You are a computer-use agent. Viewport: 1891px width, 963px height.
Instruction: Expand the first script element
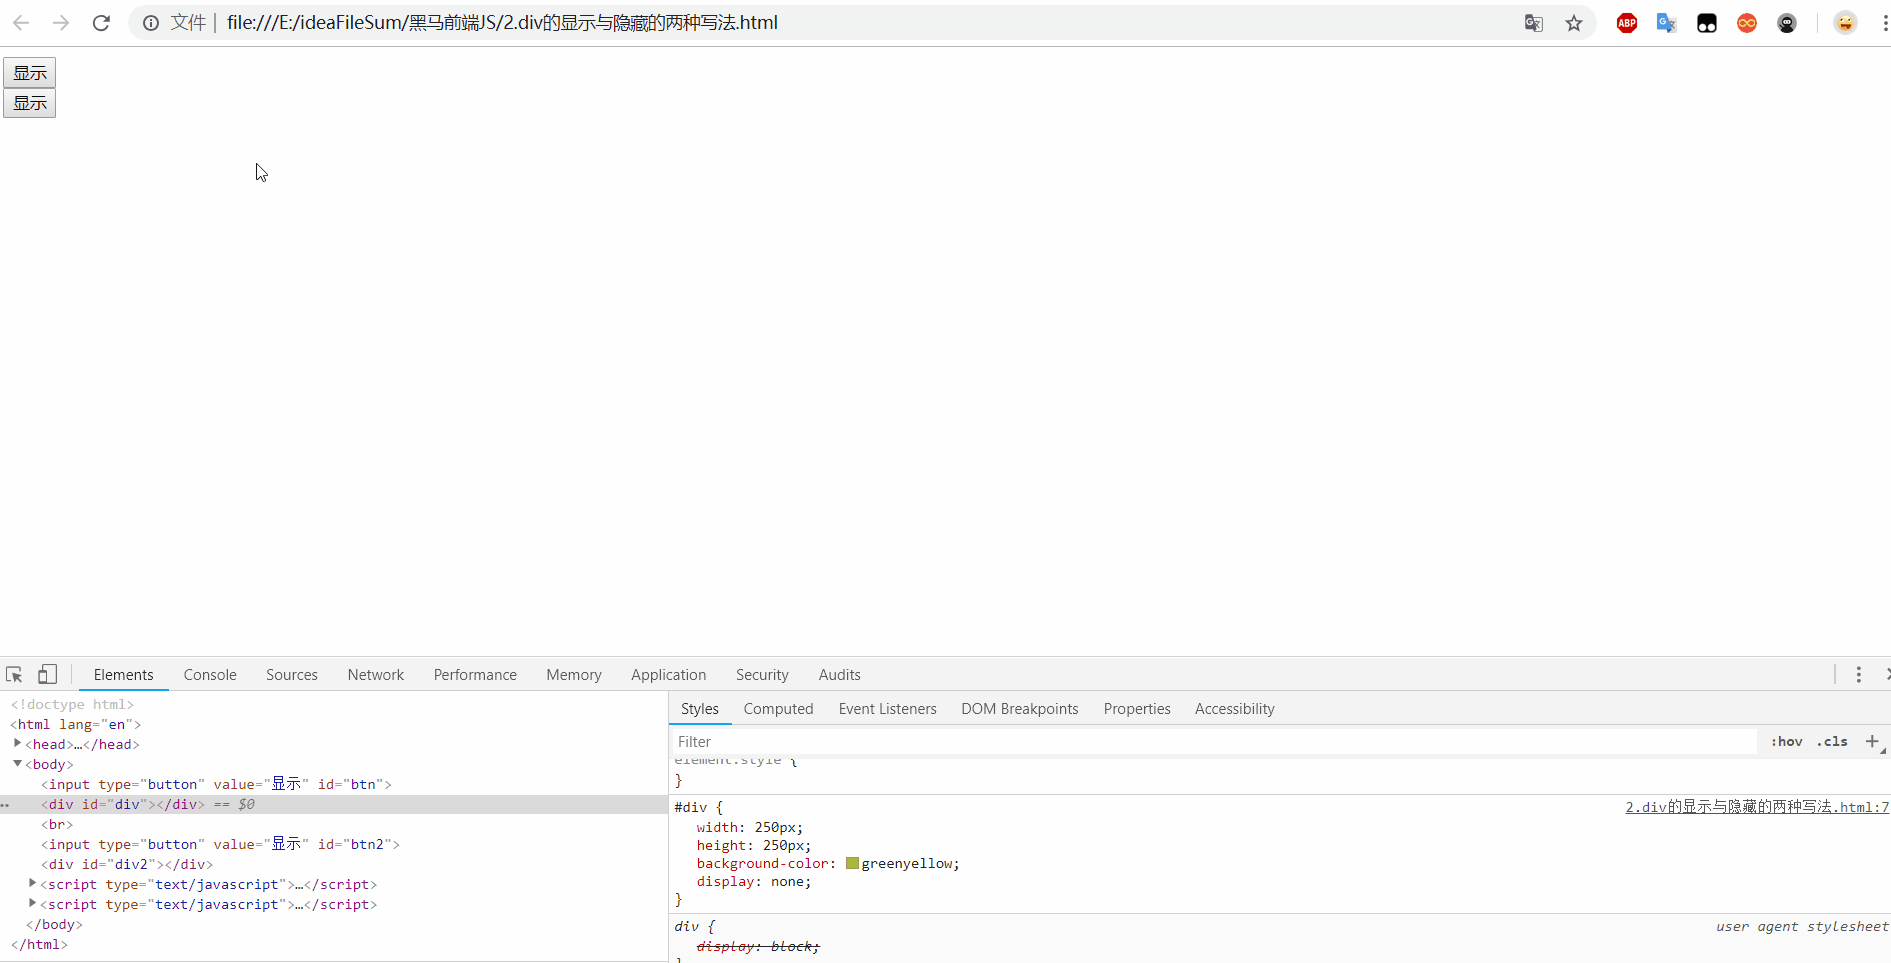click(33, 883)
